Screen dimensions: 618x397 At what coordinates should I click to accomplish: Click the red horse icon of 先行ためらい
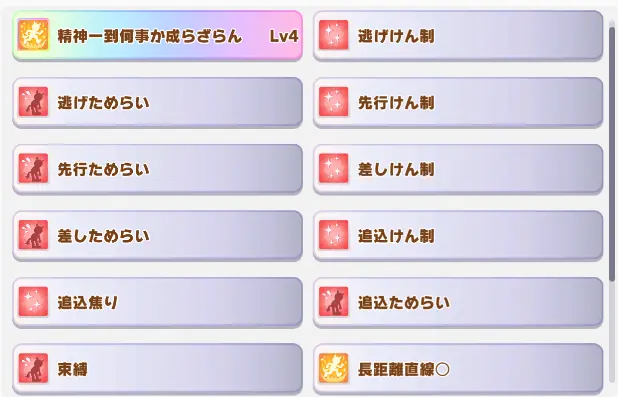[34, 168]
